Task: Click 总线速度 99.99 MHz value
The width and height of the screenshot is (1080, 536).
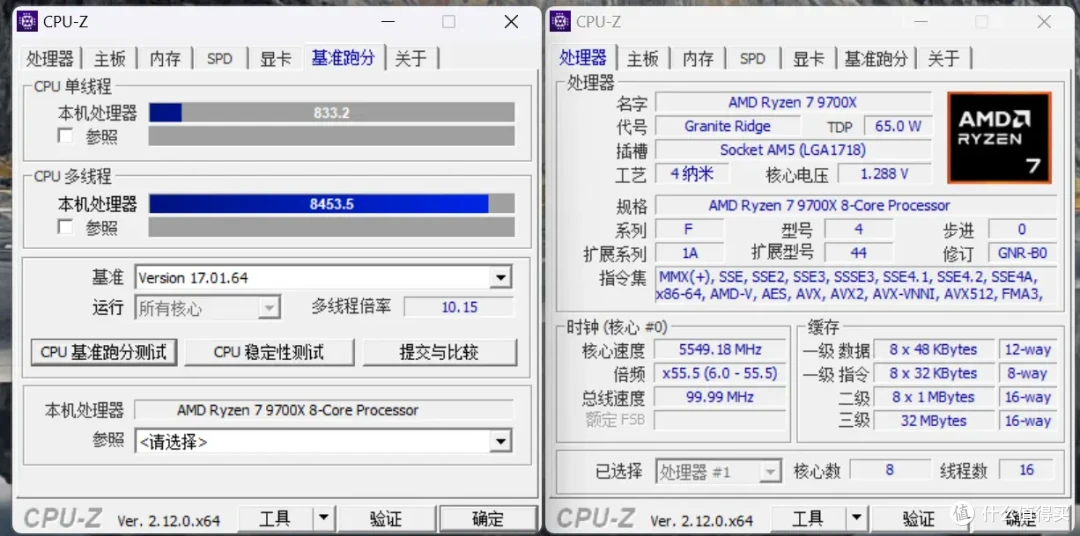Action: point(719,397)
